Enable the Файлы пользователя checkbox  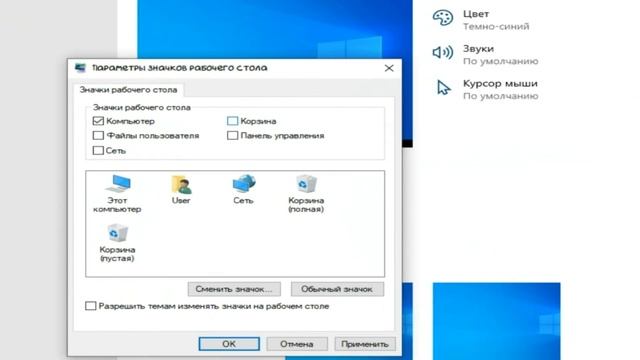98,136
